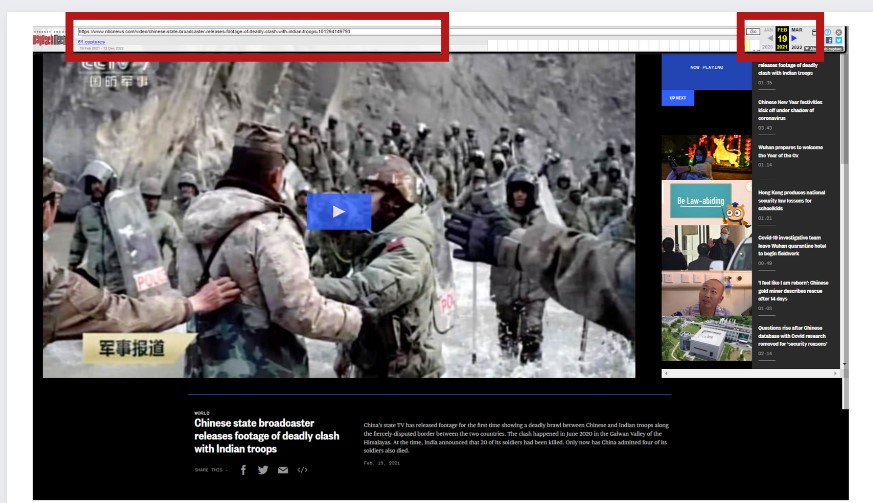The height and width of the screenshot is (503, 873).
Task: Share article on Facebook below headline
Action: (243, 469)
